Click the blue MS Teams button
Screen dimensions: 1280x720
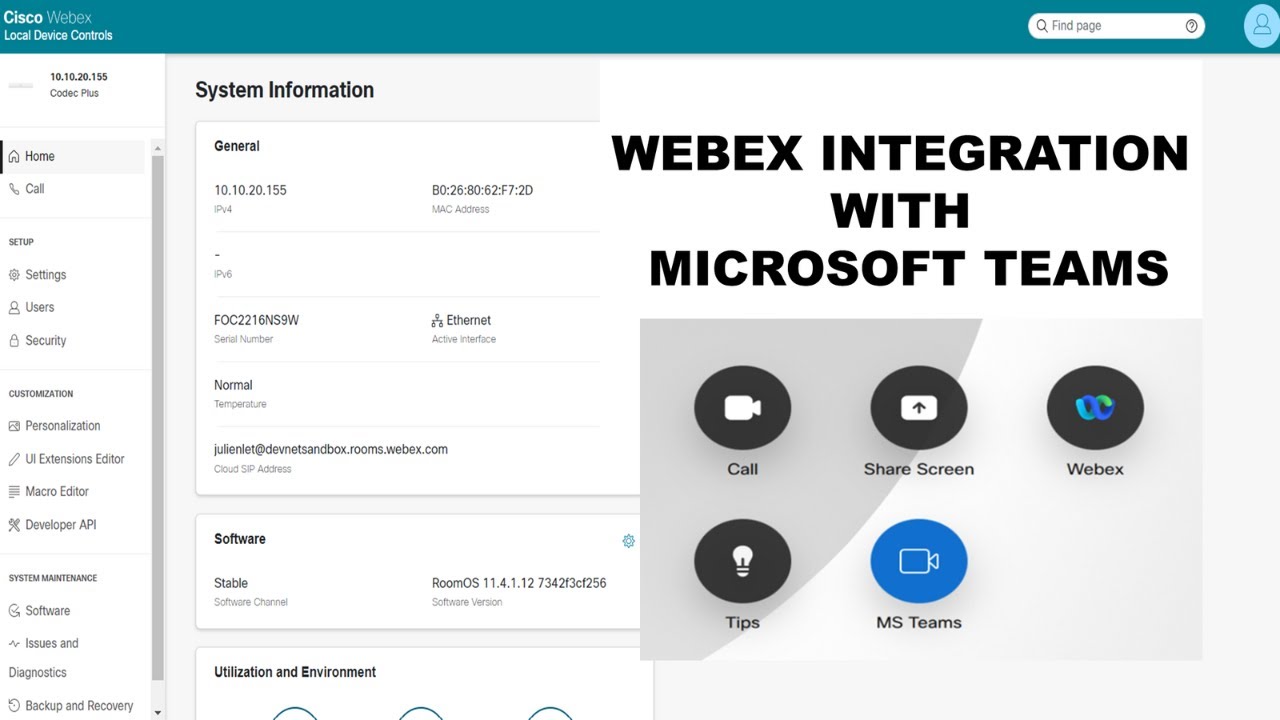pyautogui.click(x=919, y=561)
